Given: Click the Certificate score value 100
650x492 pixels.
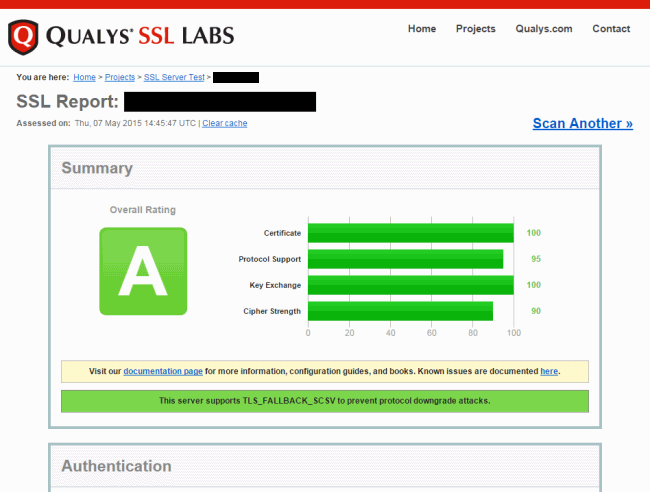Looking at the screenshot, I should pos(534,233).
